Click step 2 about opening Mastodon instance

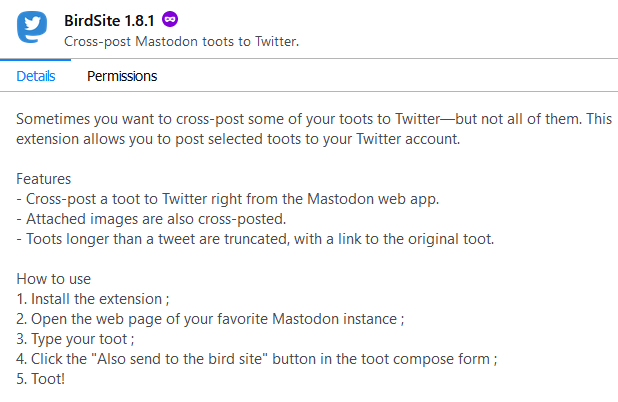tap(210, 319)
